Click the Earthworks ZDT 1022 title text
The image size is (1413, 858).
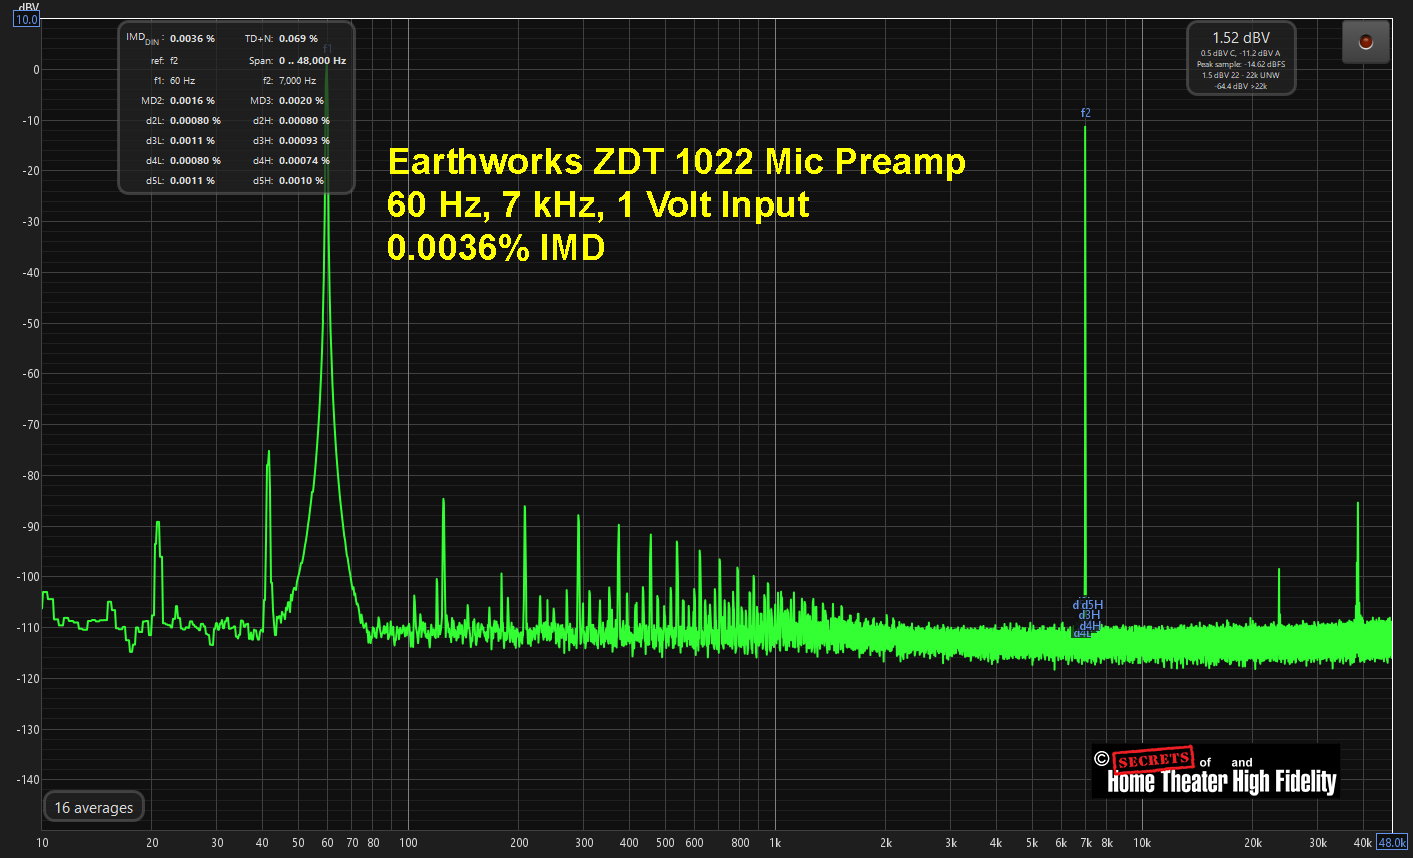(676, 161)
